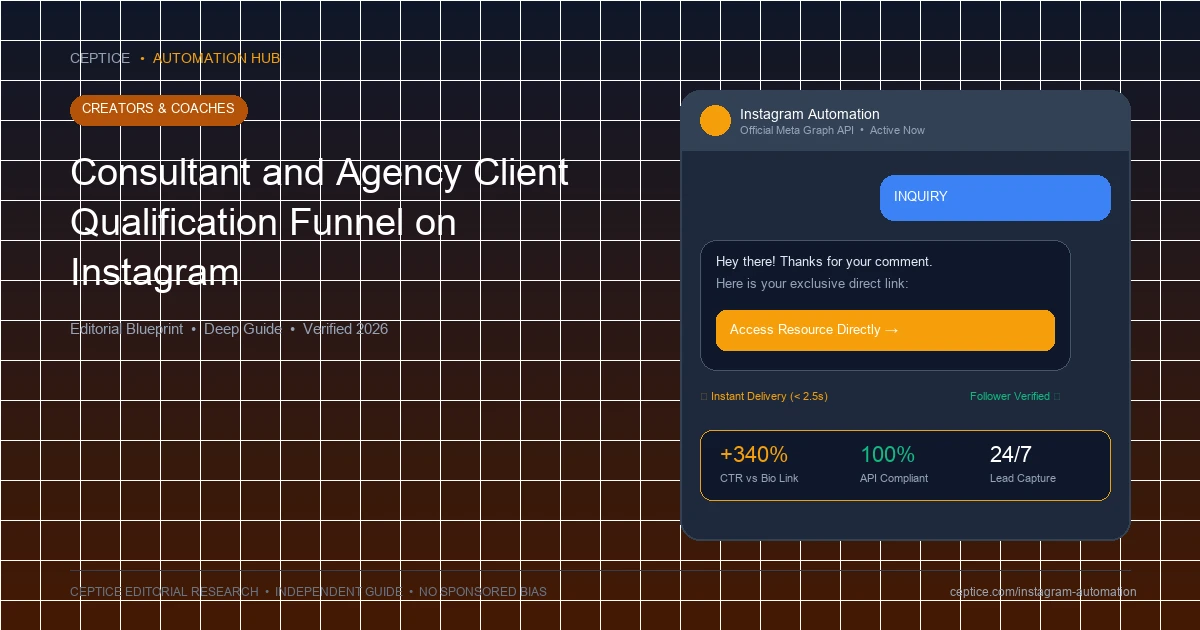
Task: Click the +340% statistic
Action: pos(754,455)
